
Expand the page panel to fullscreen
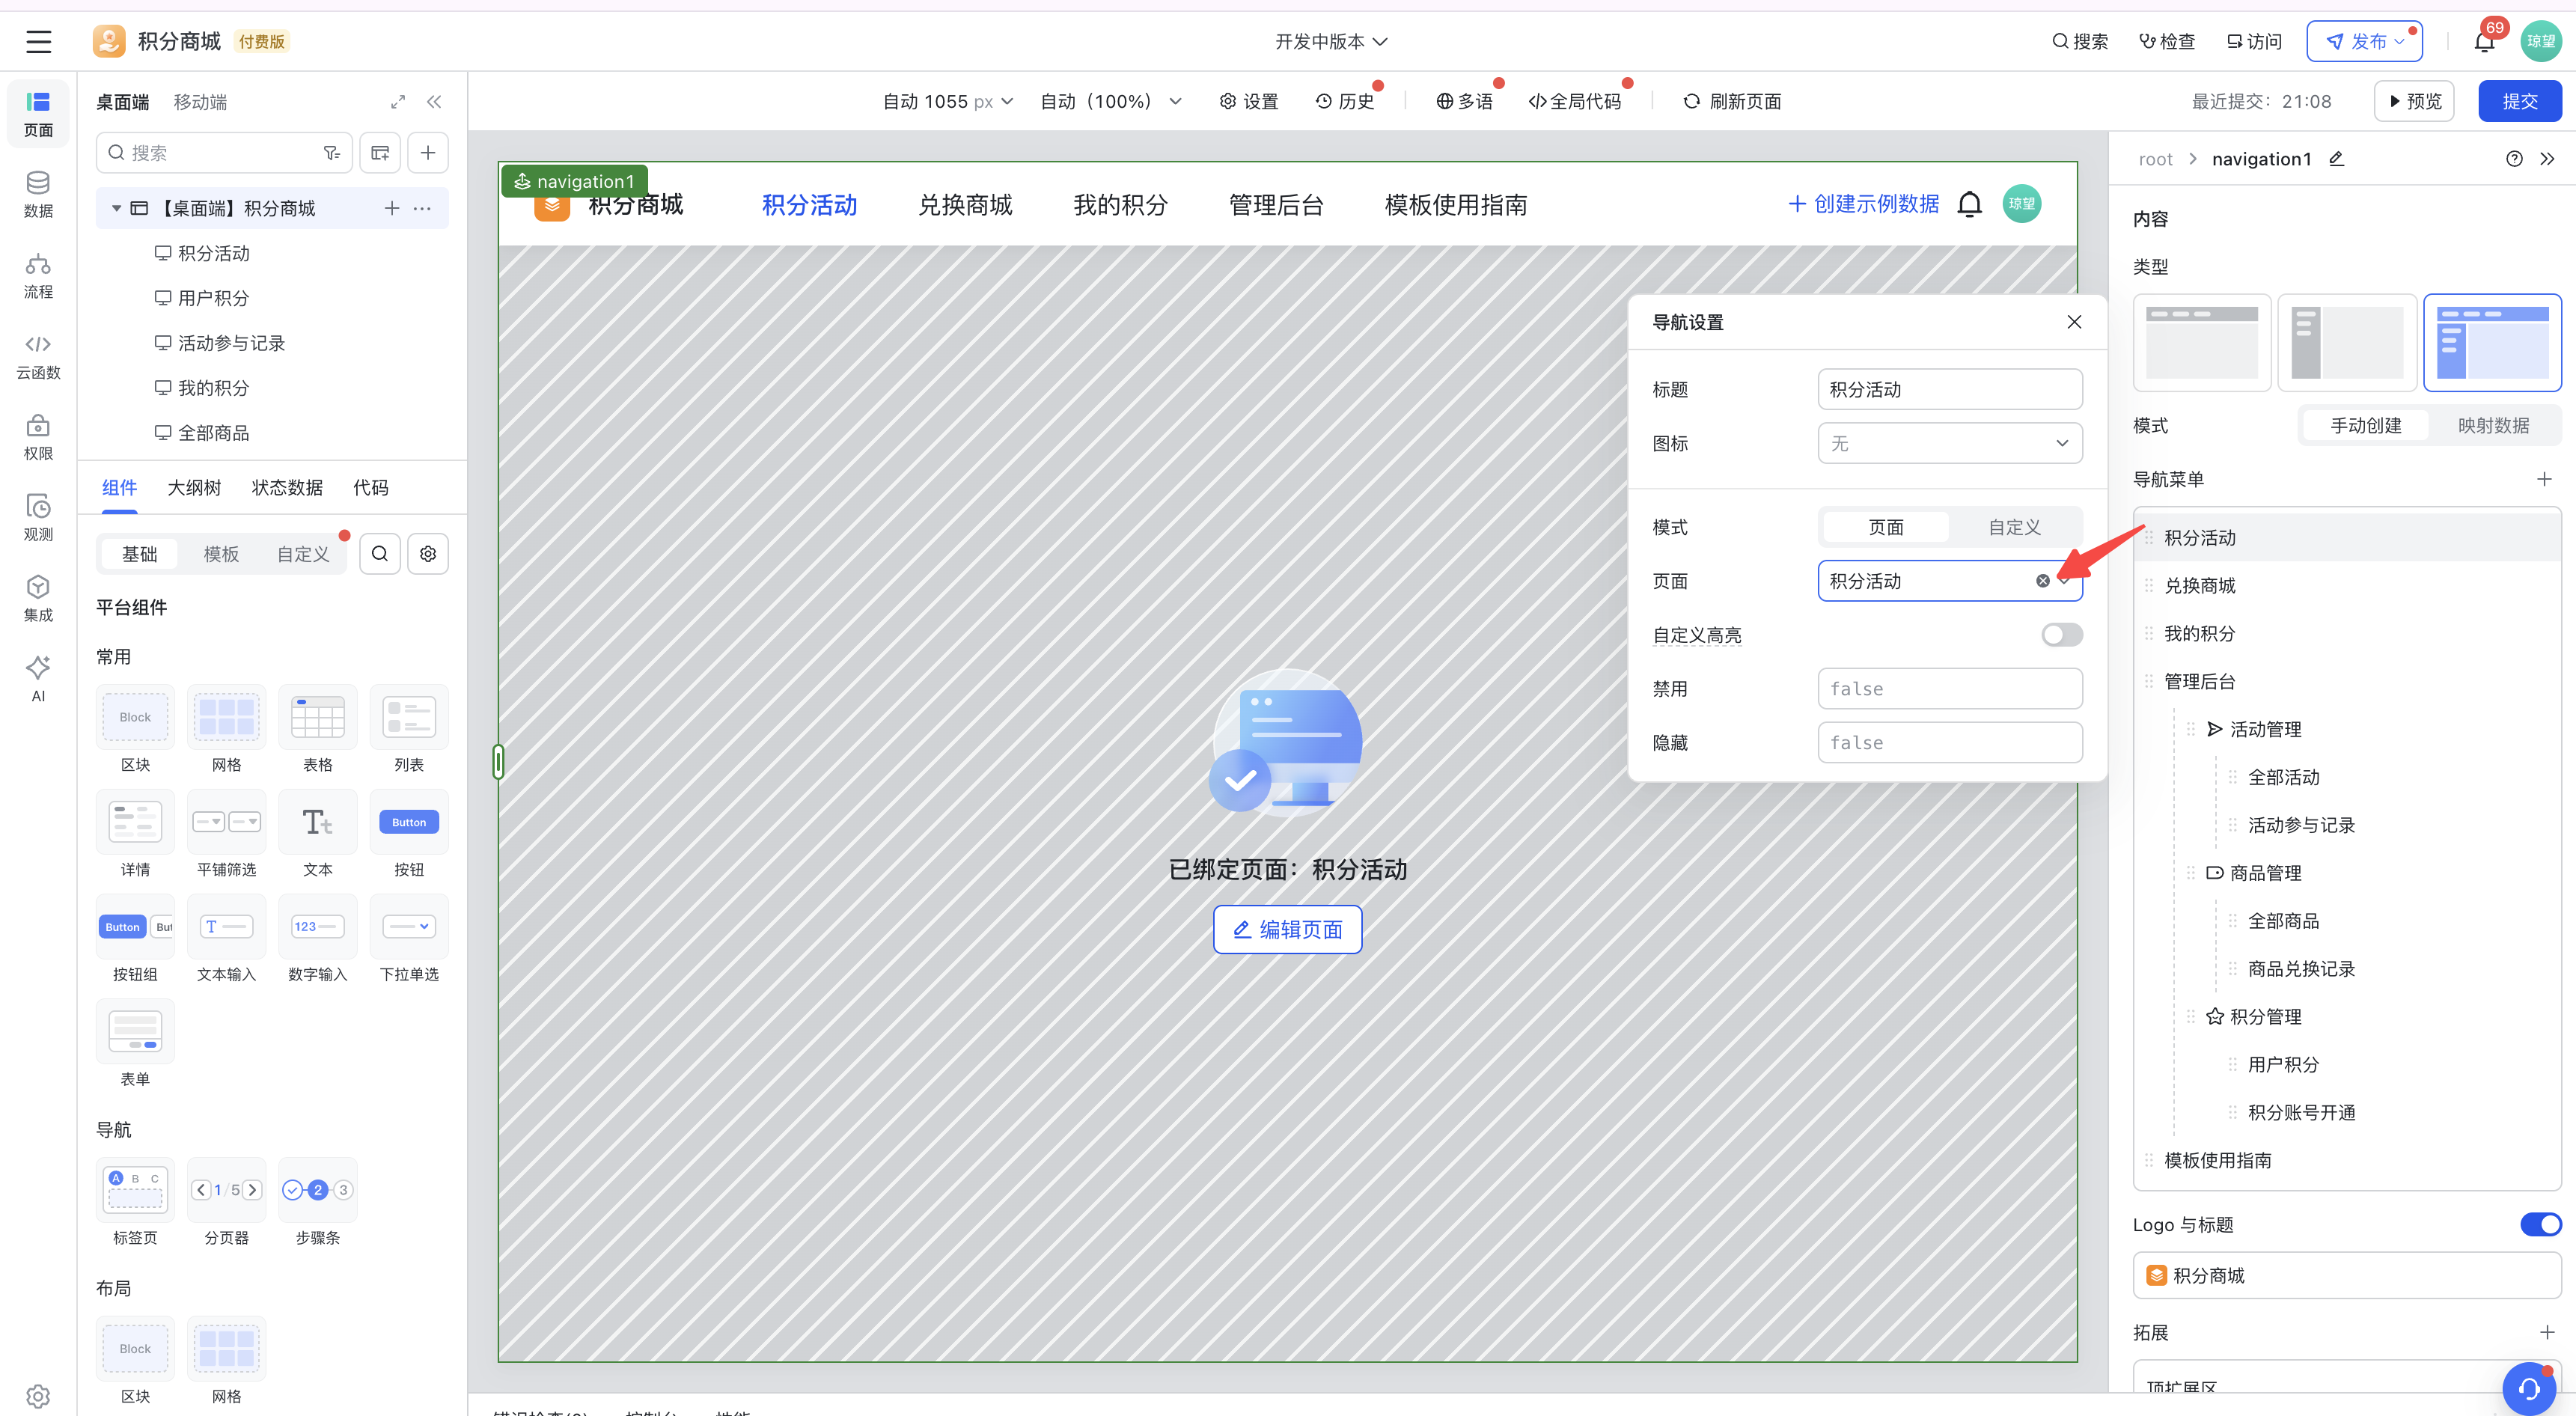click(x=398, y=102)
